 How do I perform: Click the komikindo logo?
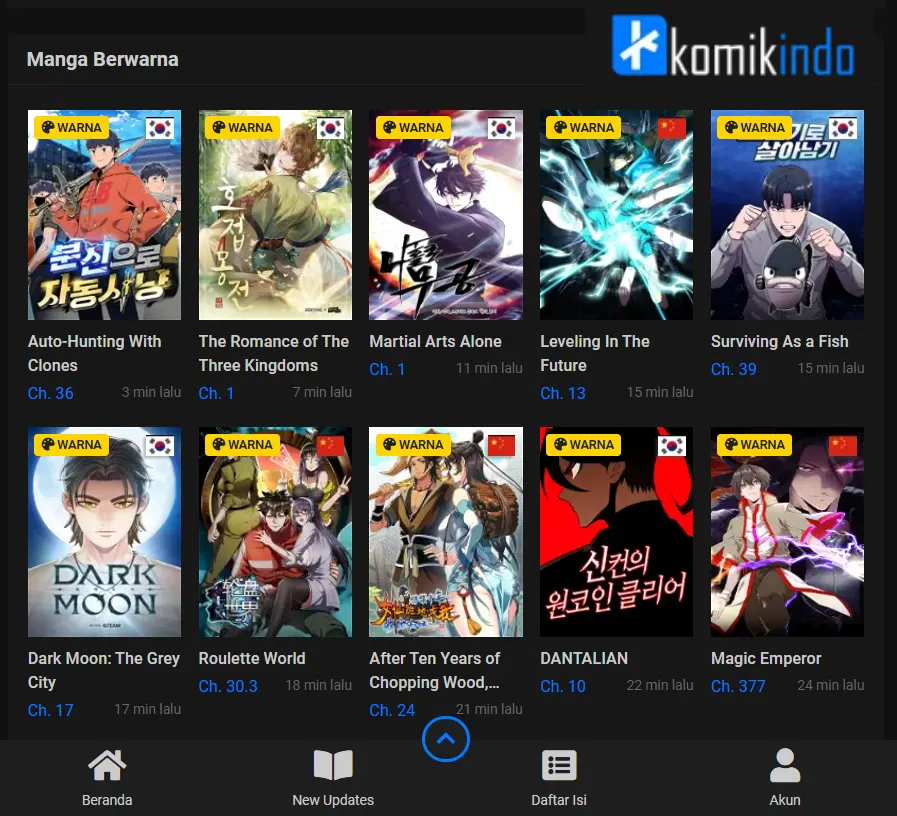point(733,46)
